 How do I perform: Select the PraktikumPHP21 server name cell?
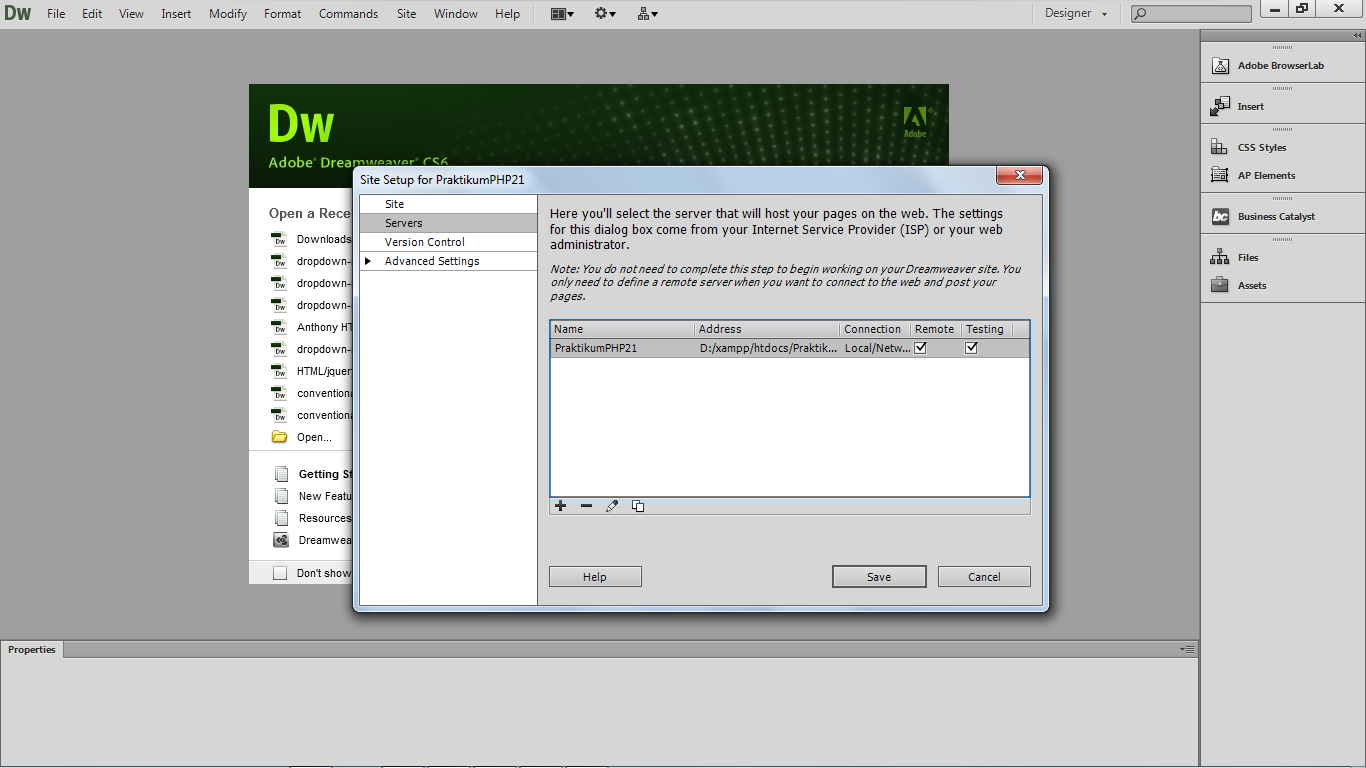[596, 348]
